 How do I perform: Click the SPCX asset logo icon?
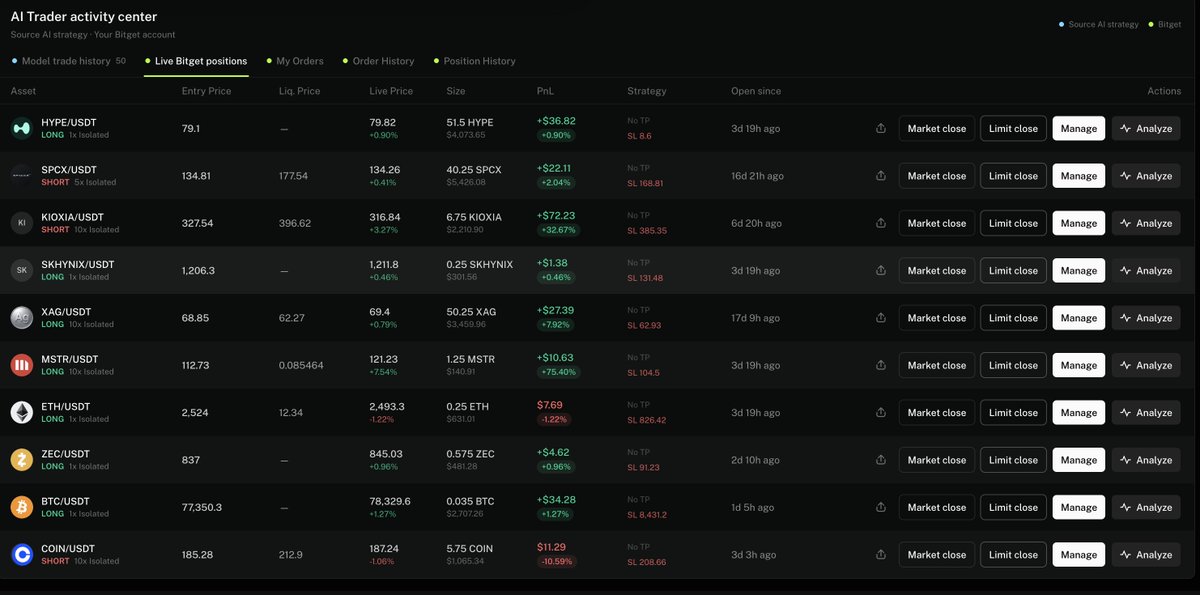click(x=21, y=176)
